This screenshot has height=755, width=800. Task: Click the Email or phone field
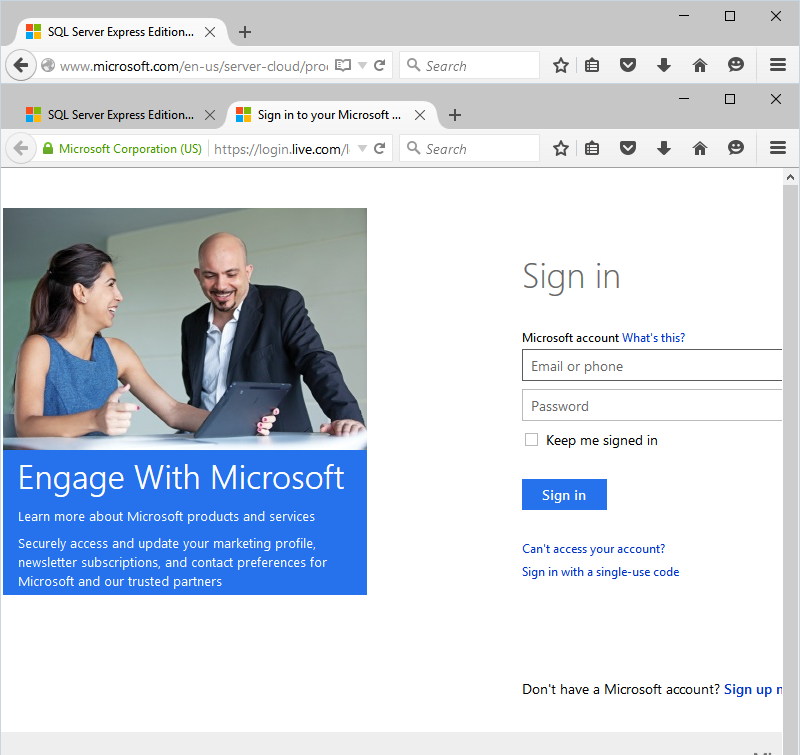652,365
